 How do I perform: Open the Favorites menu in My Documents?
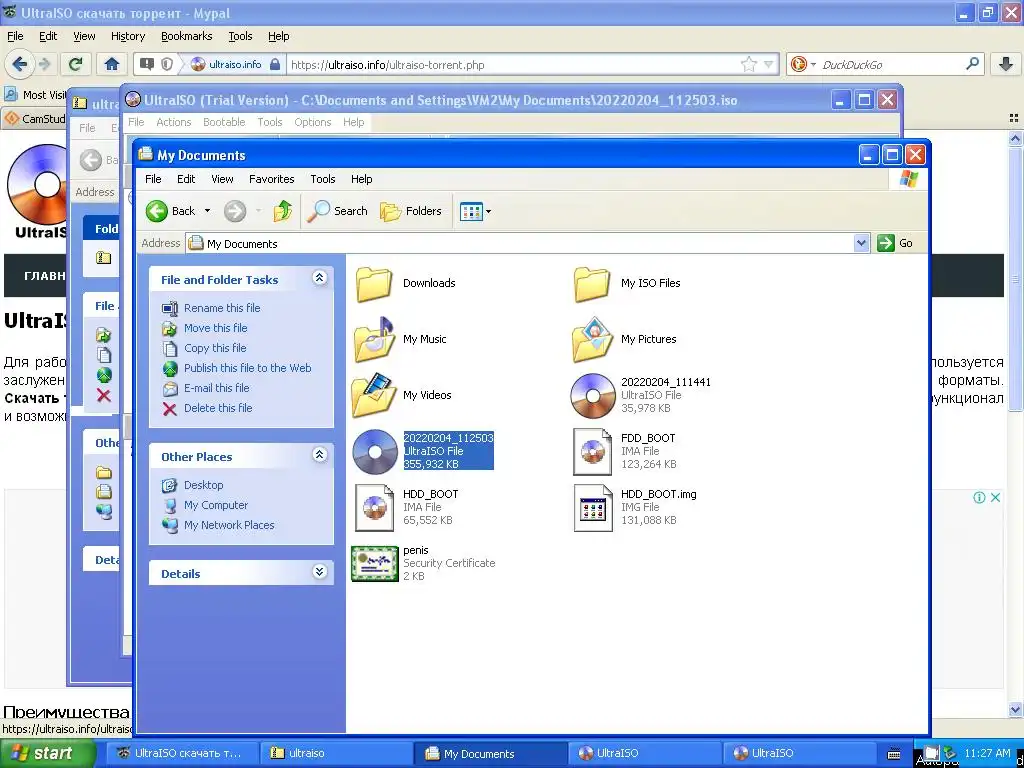point(272,179)
